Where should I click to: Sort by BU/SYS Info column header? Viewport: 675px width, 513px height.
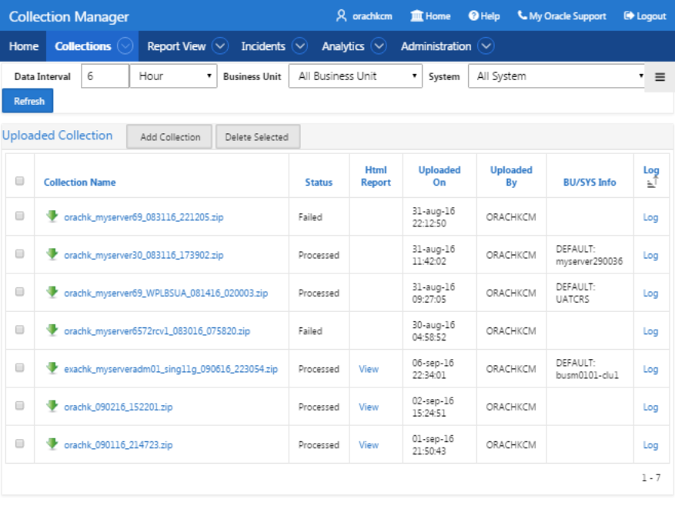589,182
